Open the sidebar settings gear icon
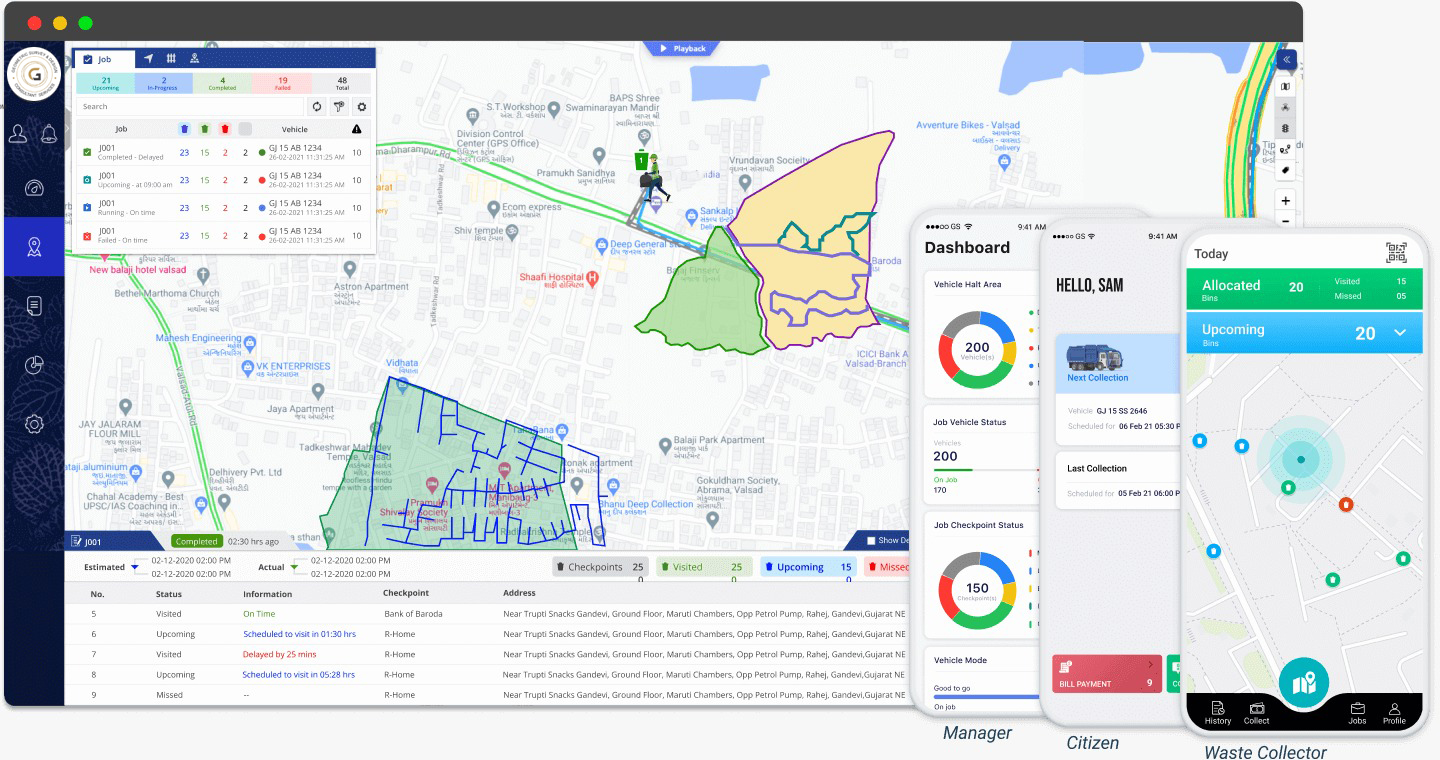 (34, 424)
